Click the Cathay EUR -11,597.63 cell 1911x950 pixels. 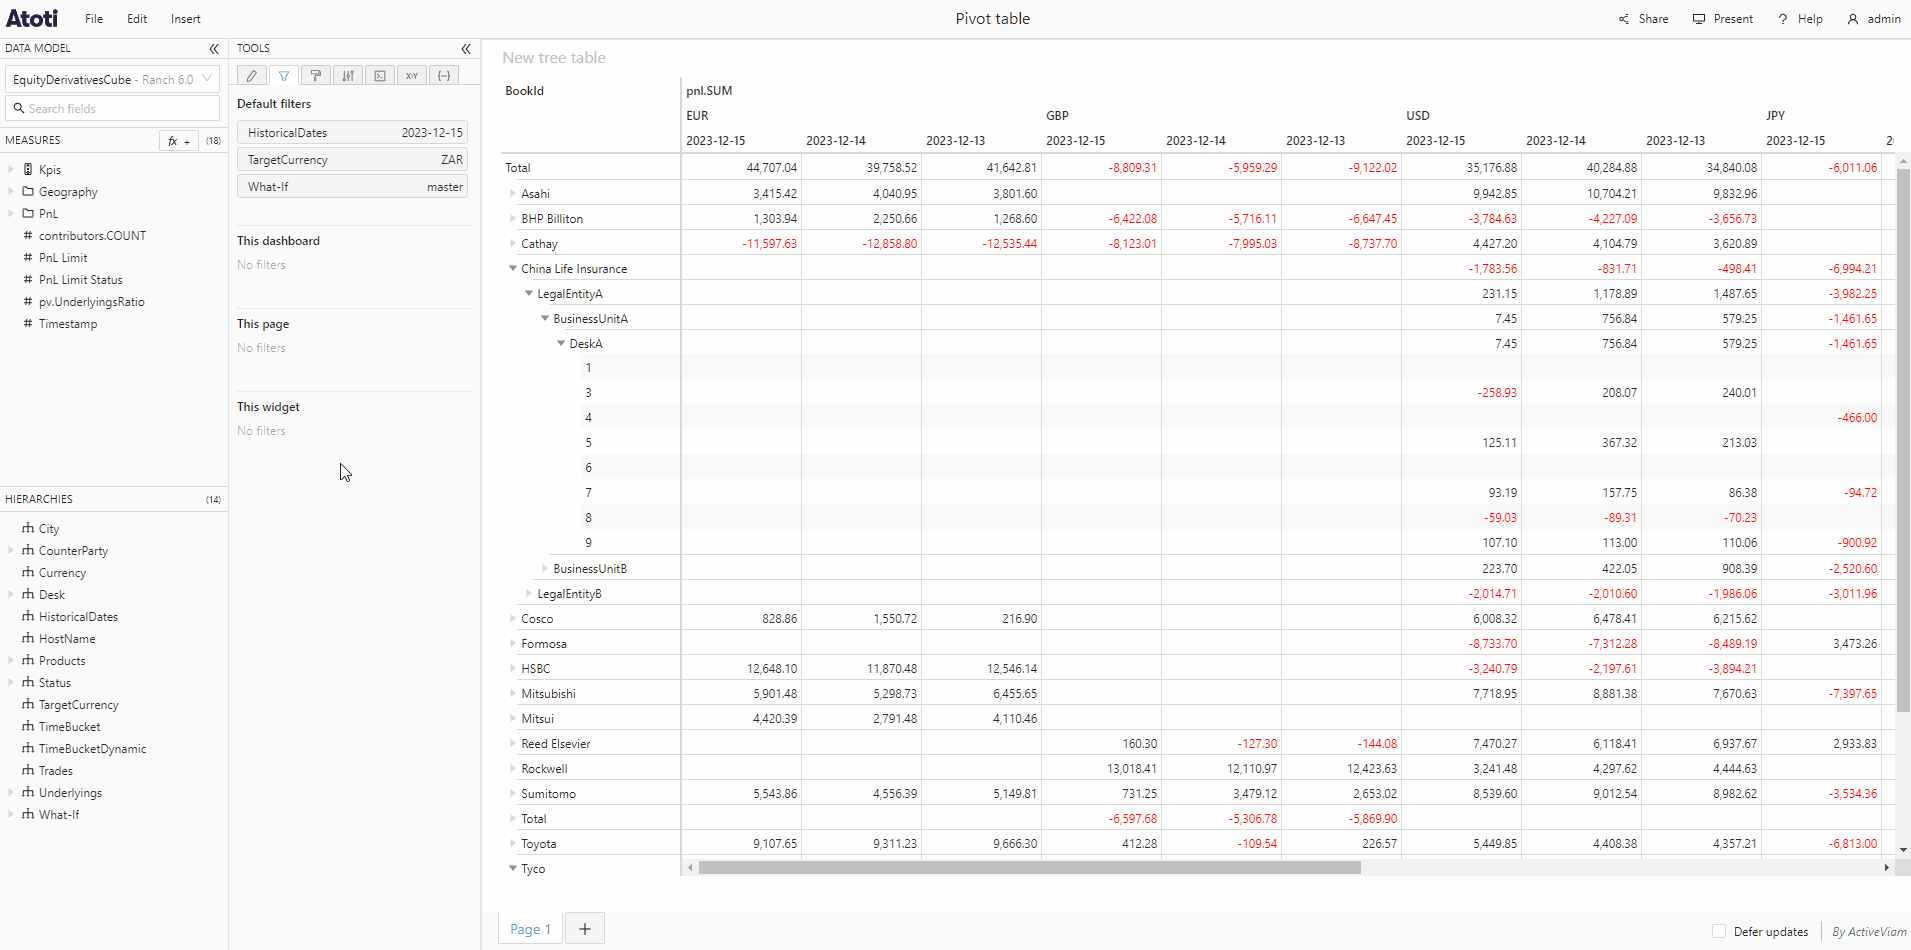coord(741,243)
